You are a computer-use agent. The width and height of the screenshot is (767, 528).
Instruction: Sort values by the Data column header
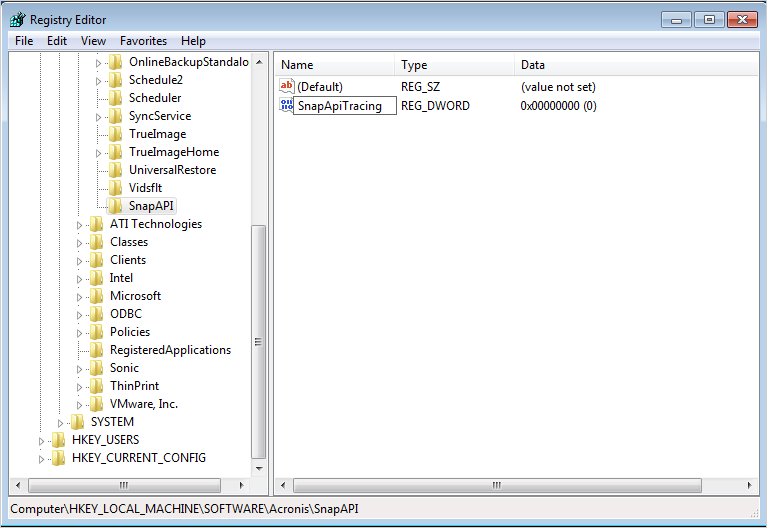(636, 65)
